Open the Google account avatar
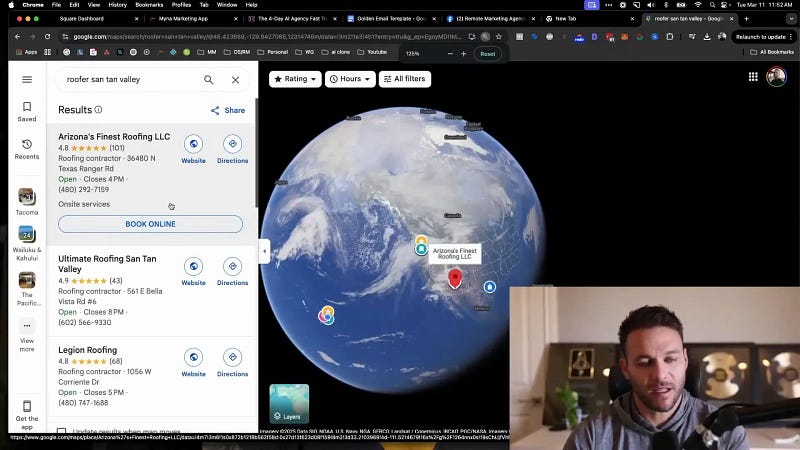 tap(777, 77)
